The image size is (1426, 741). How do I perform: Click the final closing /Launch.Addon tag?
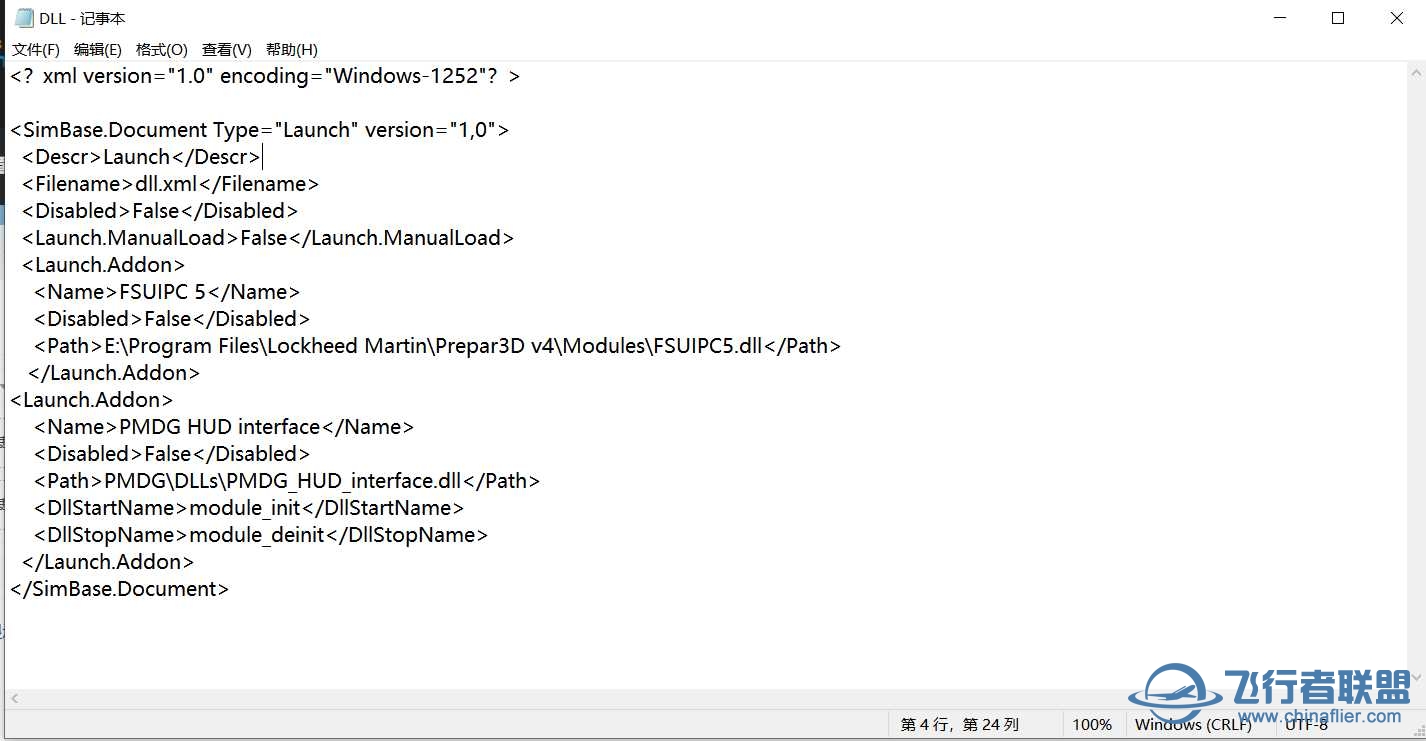(108, 562)
